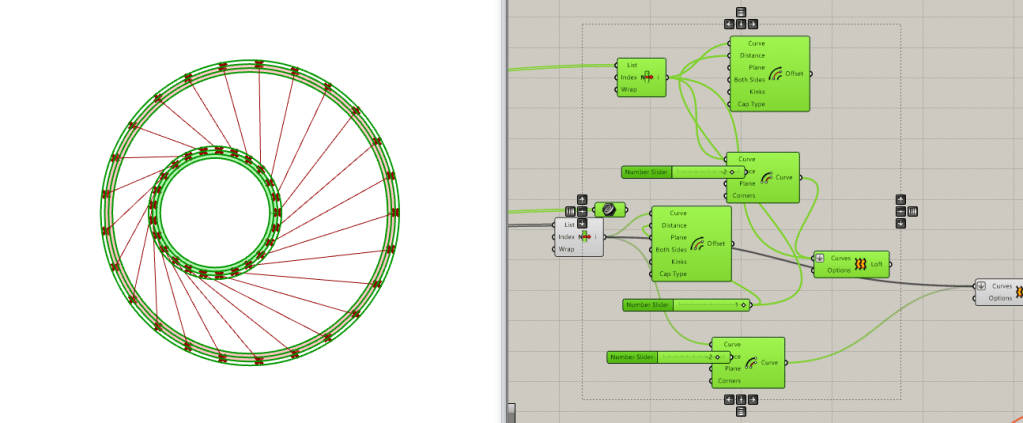Select the gray List Item component icon
Viewport: 1023px width, 423px height.
[585, 236]
